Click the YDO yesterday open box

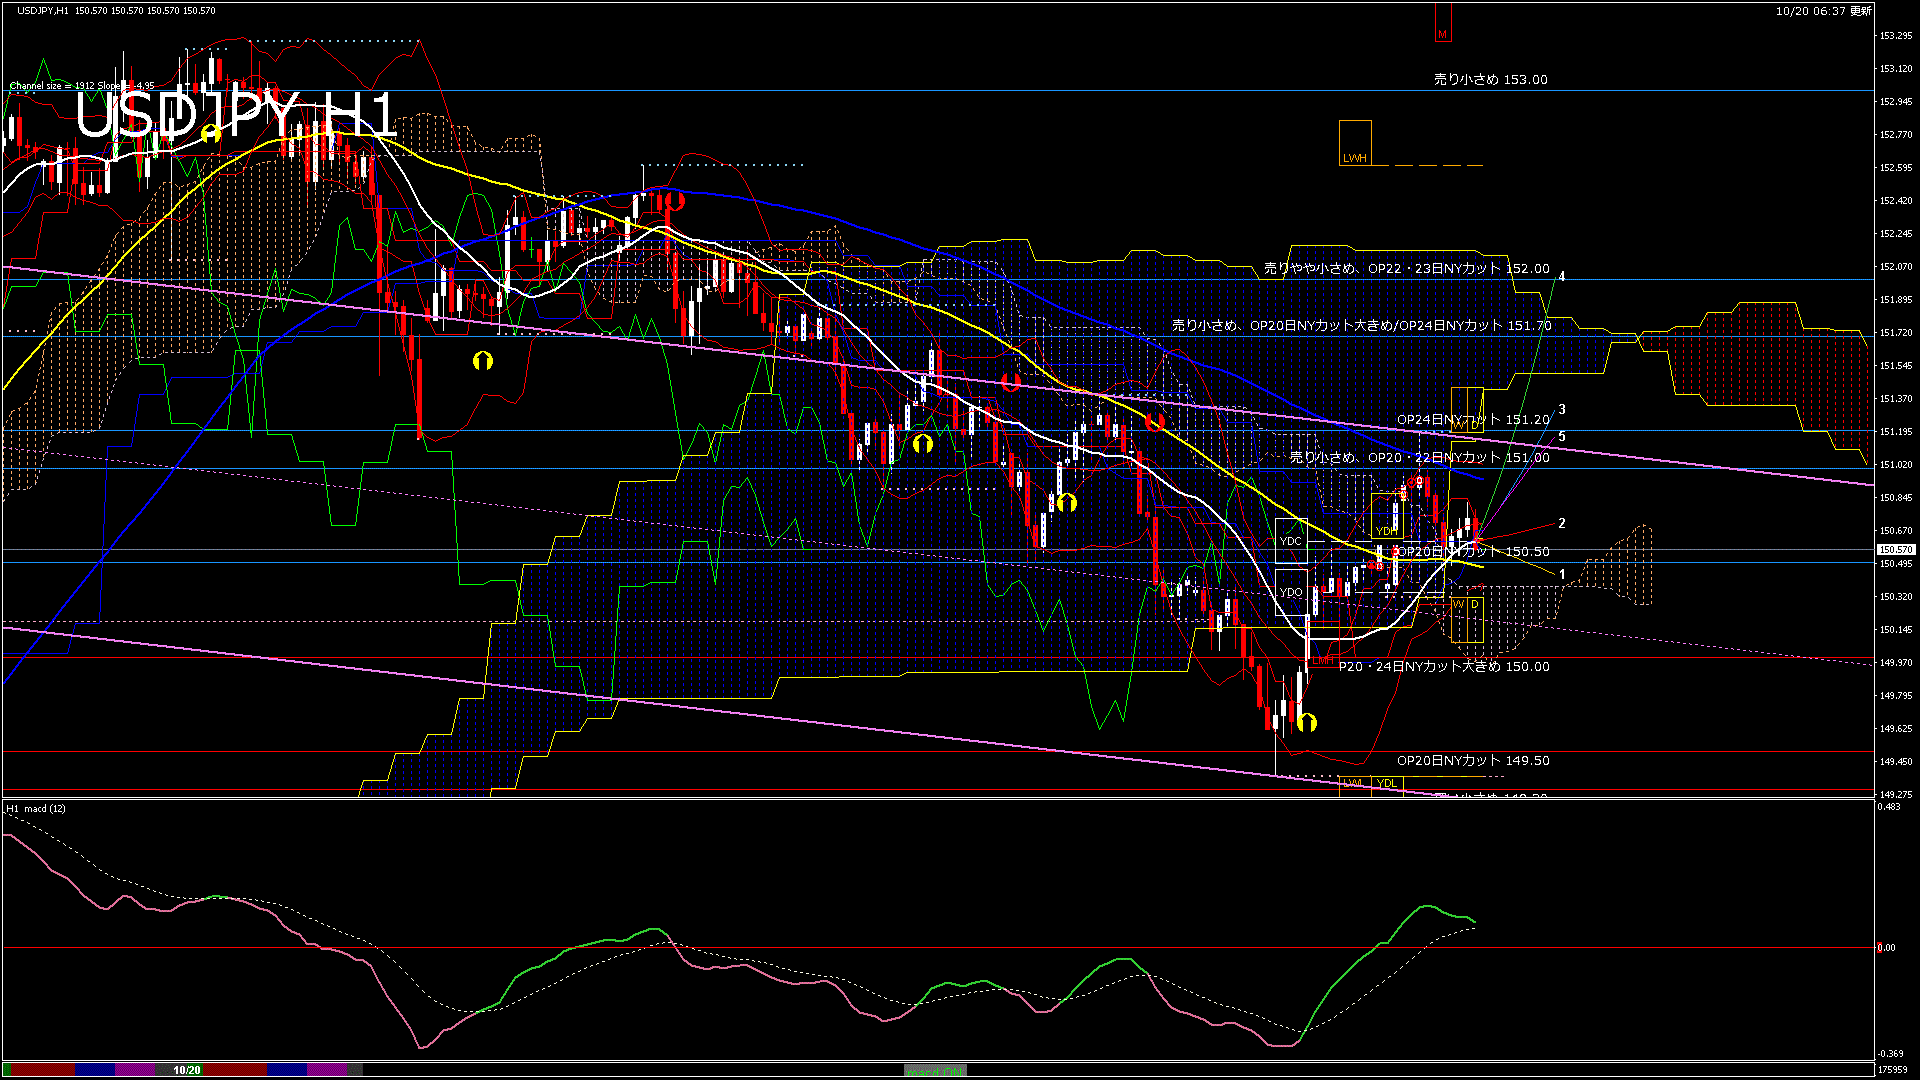coord(1290,592)
